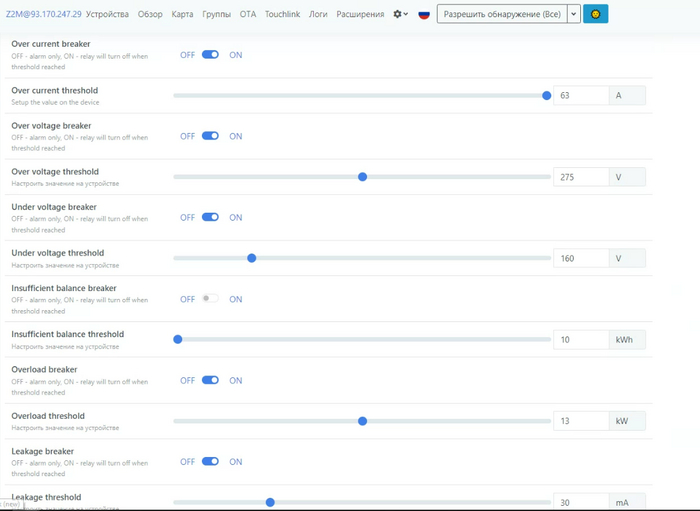Go to the Карта page
The image size is (700, 511).
click(182, 15)
